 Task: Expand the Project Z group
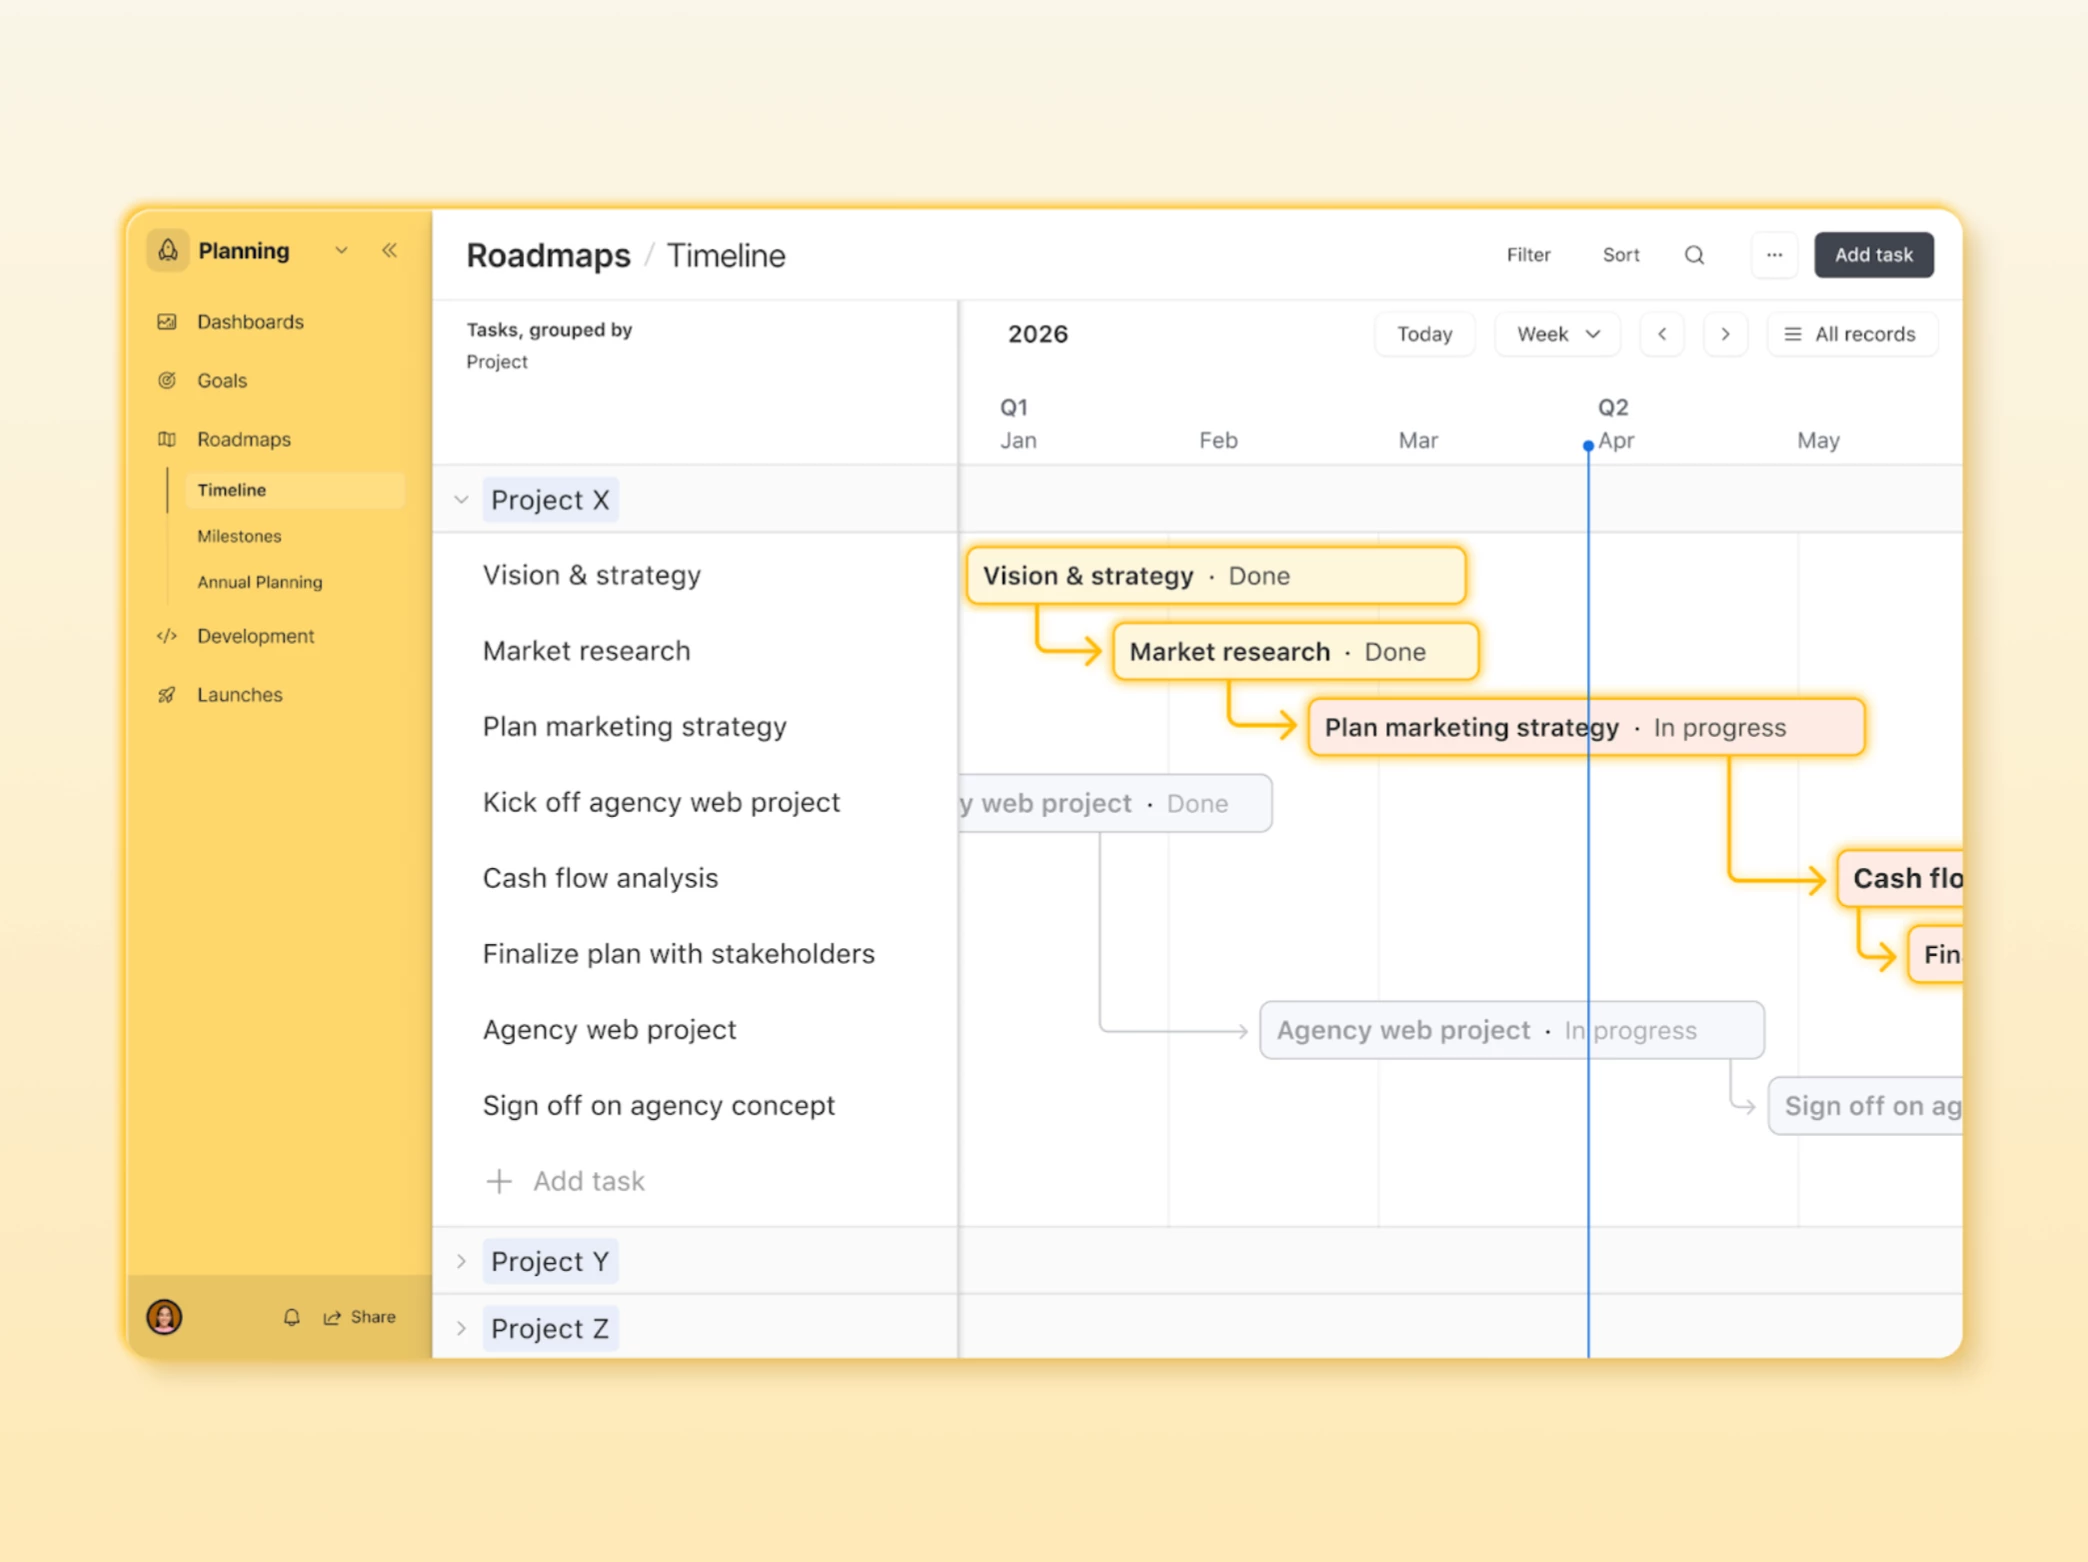(461, 1328)
